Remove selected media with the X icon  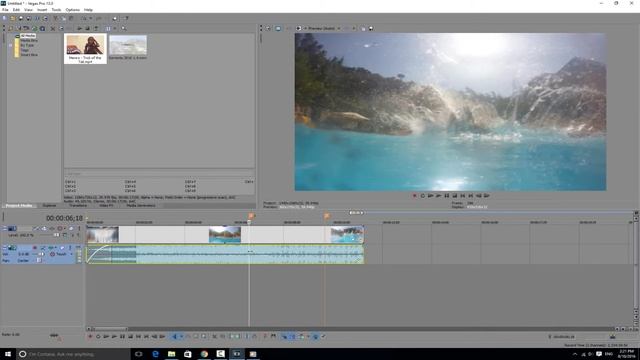tap(53, 29)
